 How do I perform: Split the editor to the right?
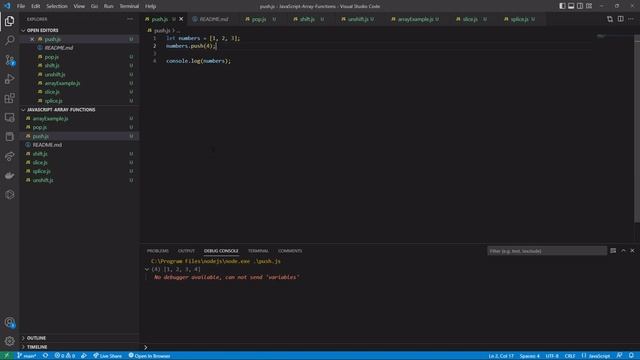[x=620, y=19]
